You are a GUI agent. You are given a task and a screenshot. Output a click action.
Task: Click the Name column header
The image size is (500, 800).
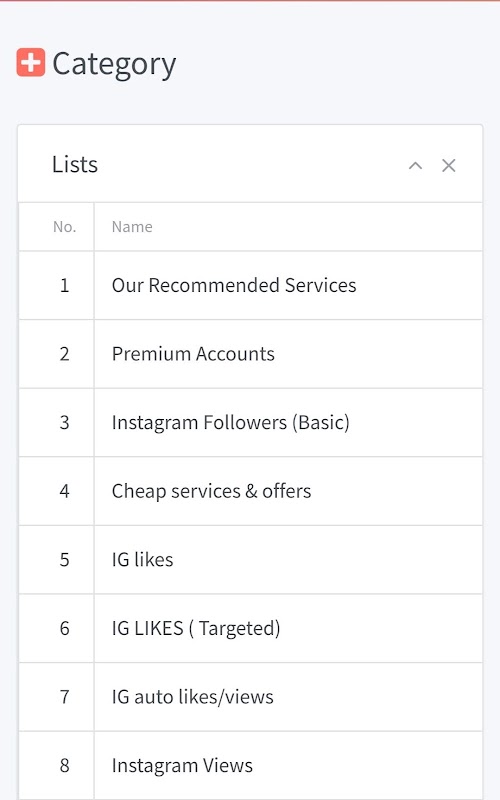[132, 227]
